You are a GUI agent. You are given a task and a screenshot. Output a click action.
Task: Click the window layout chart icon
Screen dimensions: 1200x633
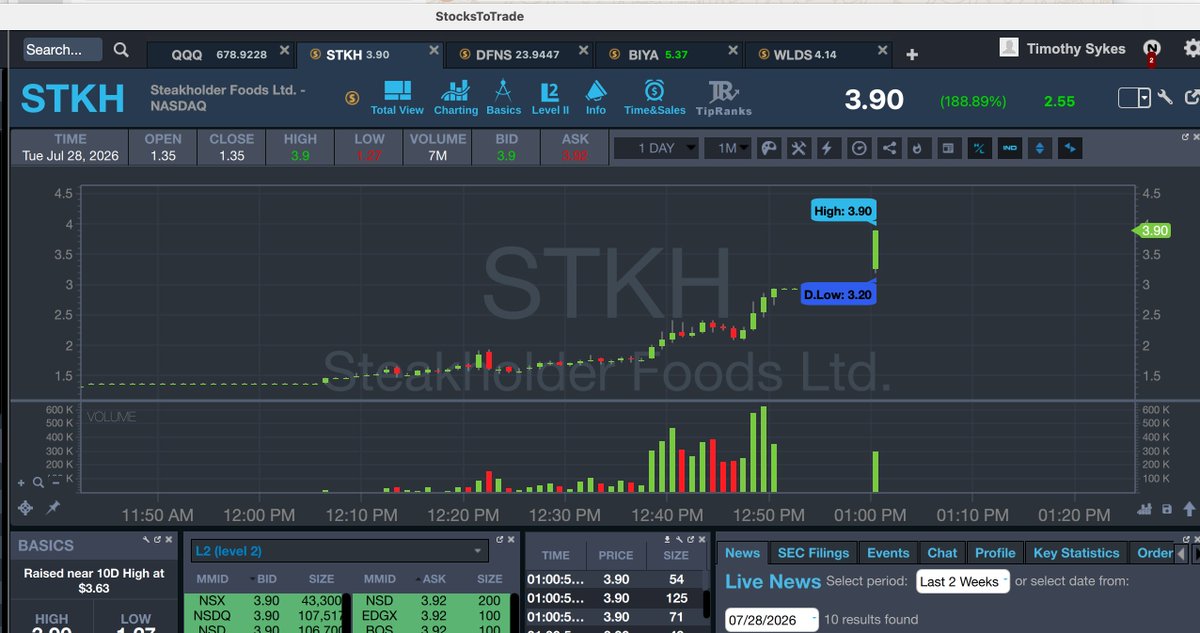(x=949, y=148)
